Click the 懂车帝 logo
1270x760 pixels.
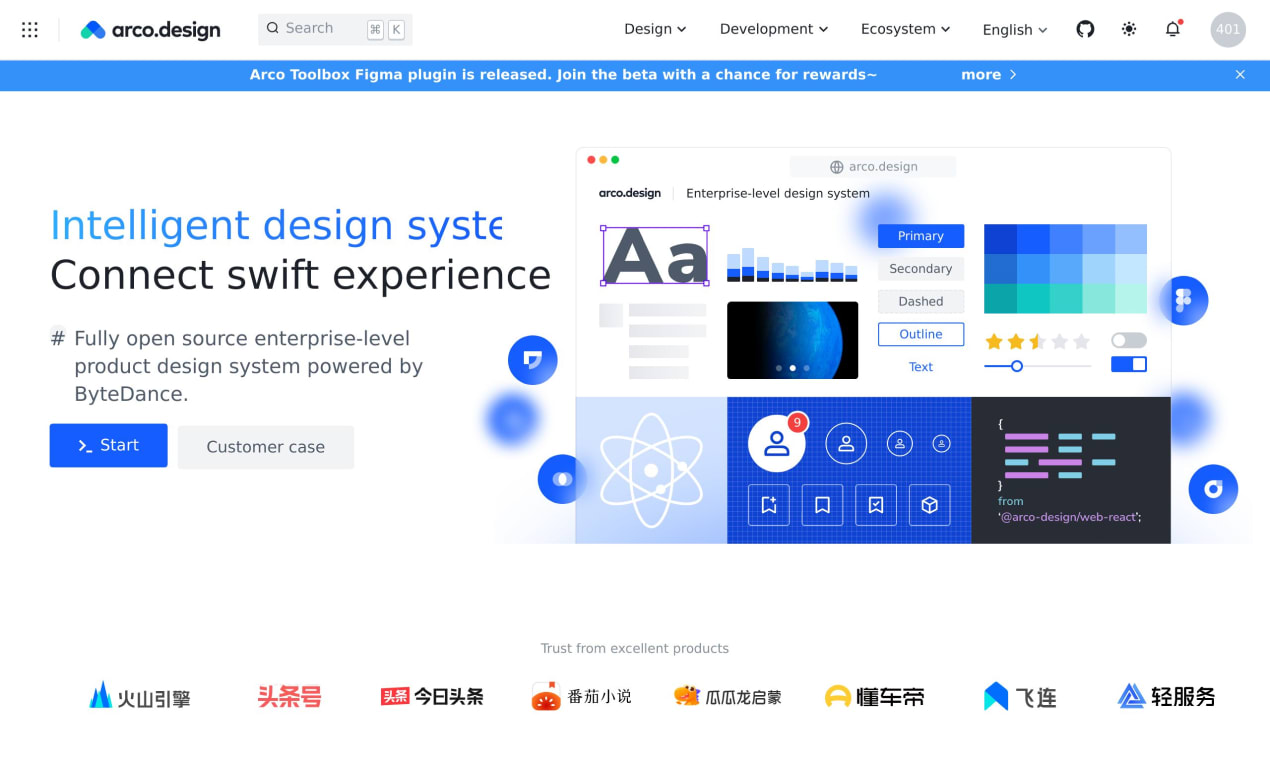point(874,696)
